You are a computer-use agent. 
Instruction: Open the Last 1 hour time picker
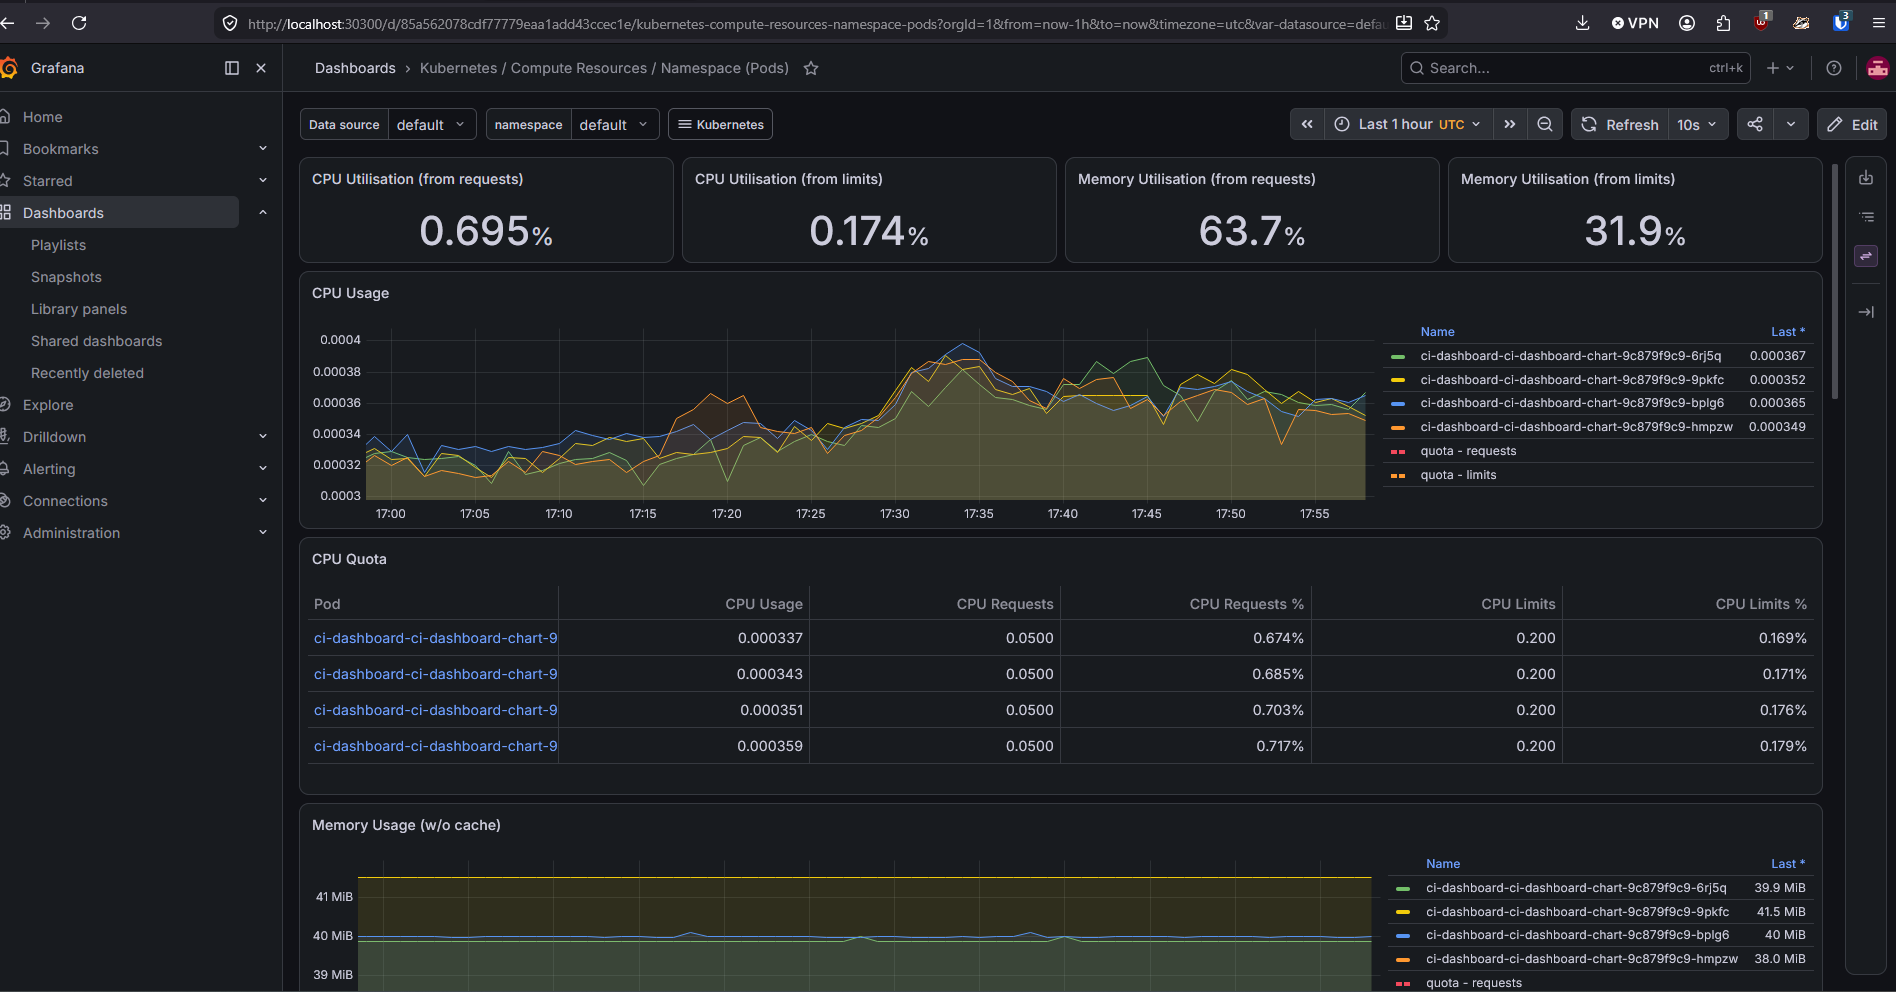[1408, 124]
